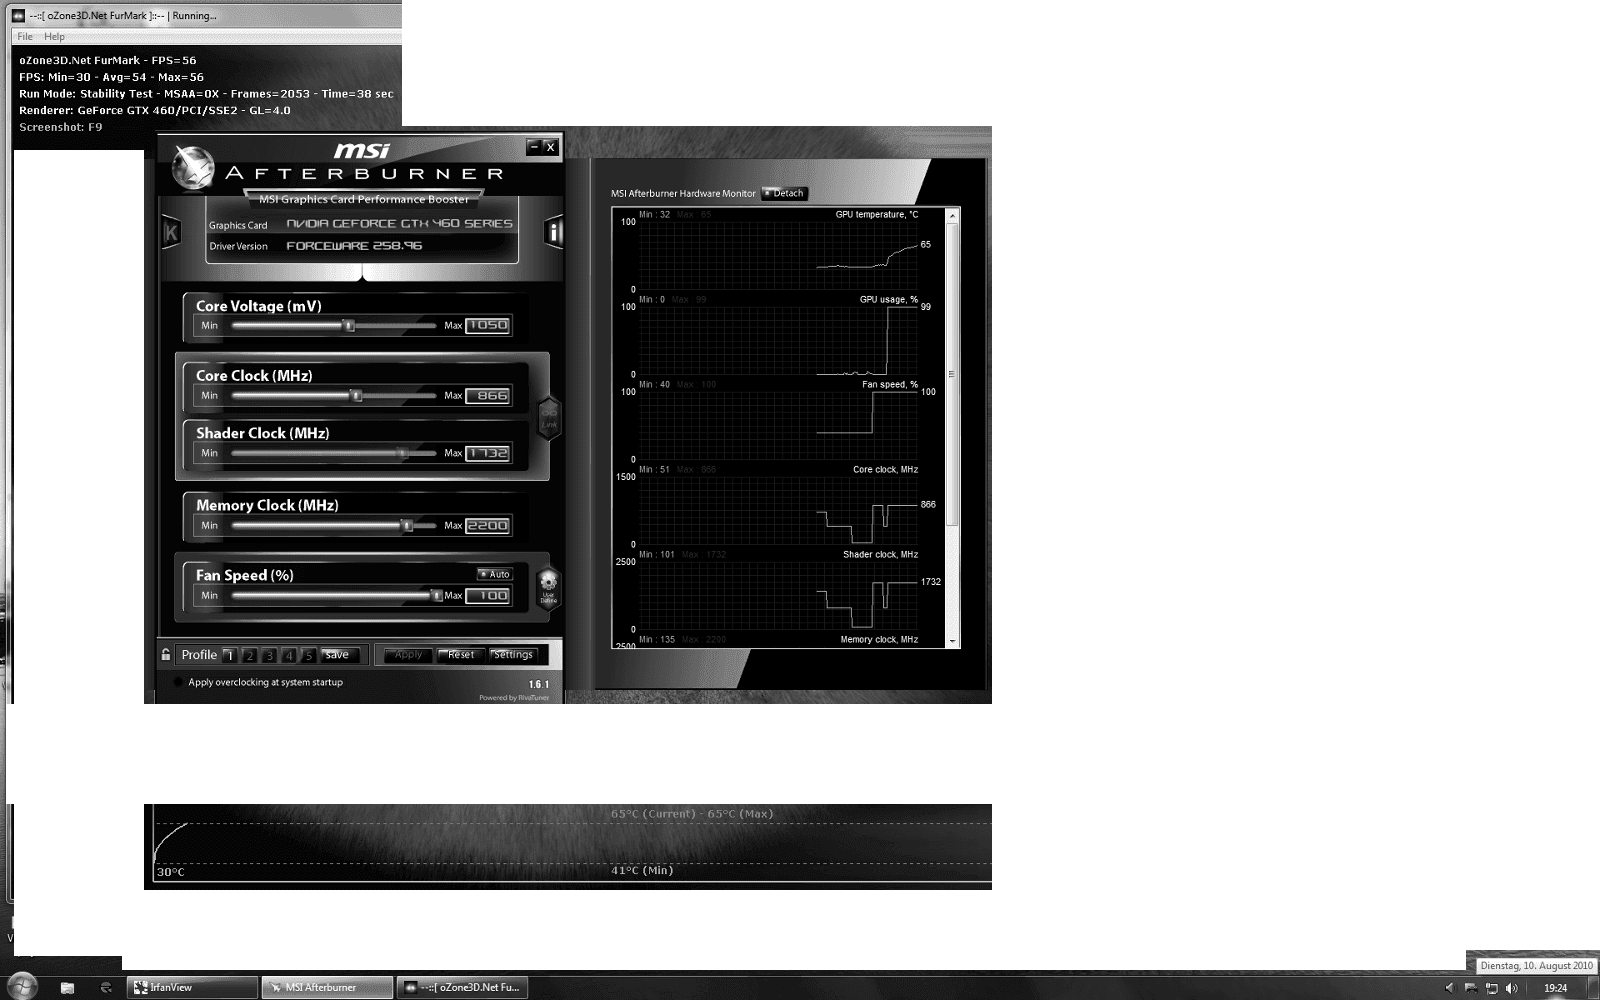Click the Core Clock slider handle
The image size is (1600, 1000).
pos(356,396)
